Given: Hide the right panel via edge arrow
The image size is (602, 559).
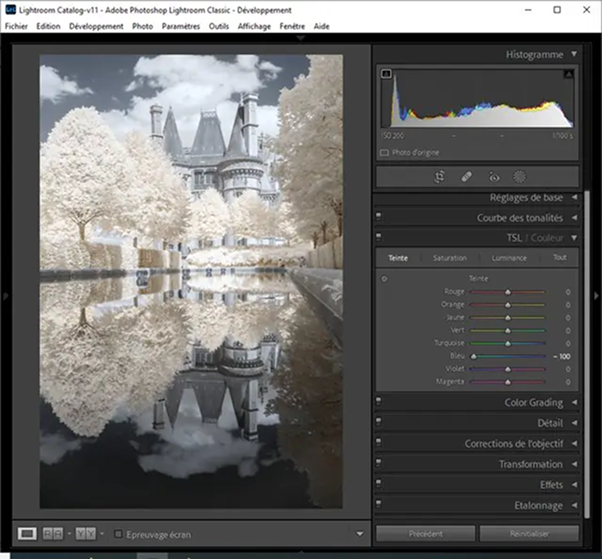Looking at the screenshot, I should (596, 296).
